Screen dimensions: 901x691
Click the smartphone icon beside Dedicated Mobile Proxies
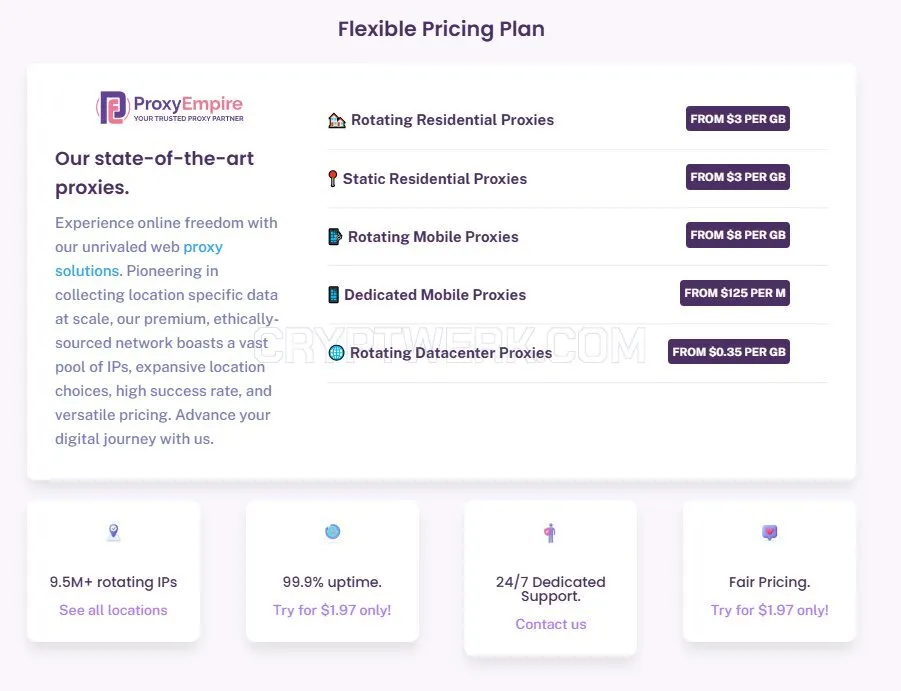click(333, 295)
